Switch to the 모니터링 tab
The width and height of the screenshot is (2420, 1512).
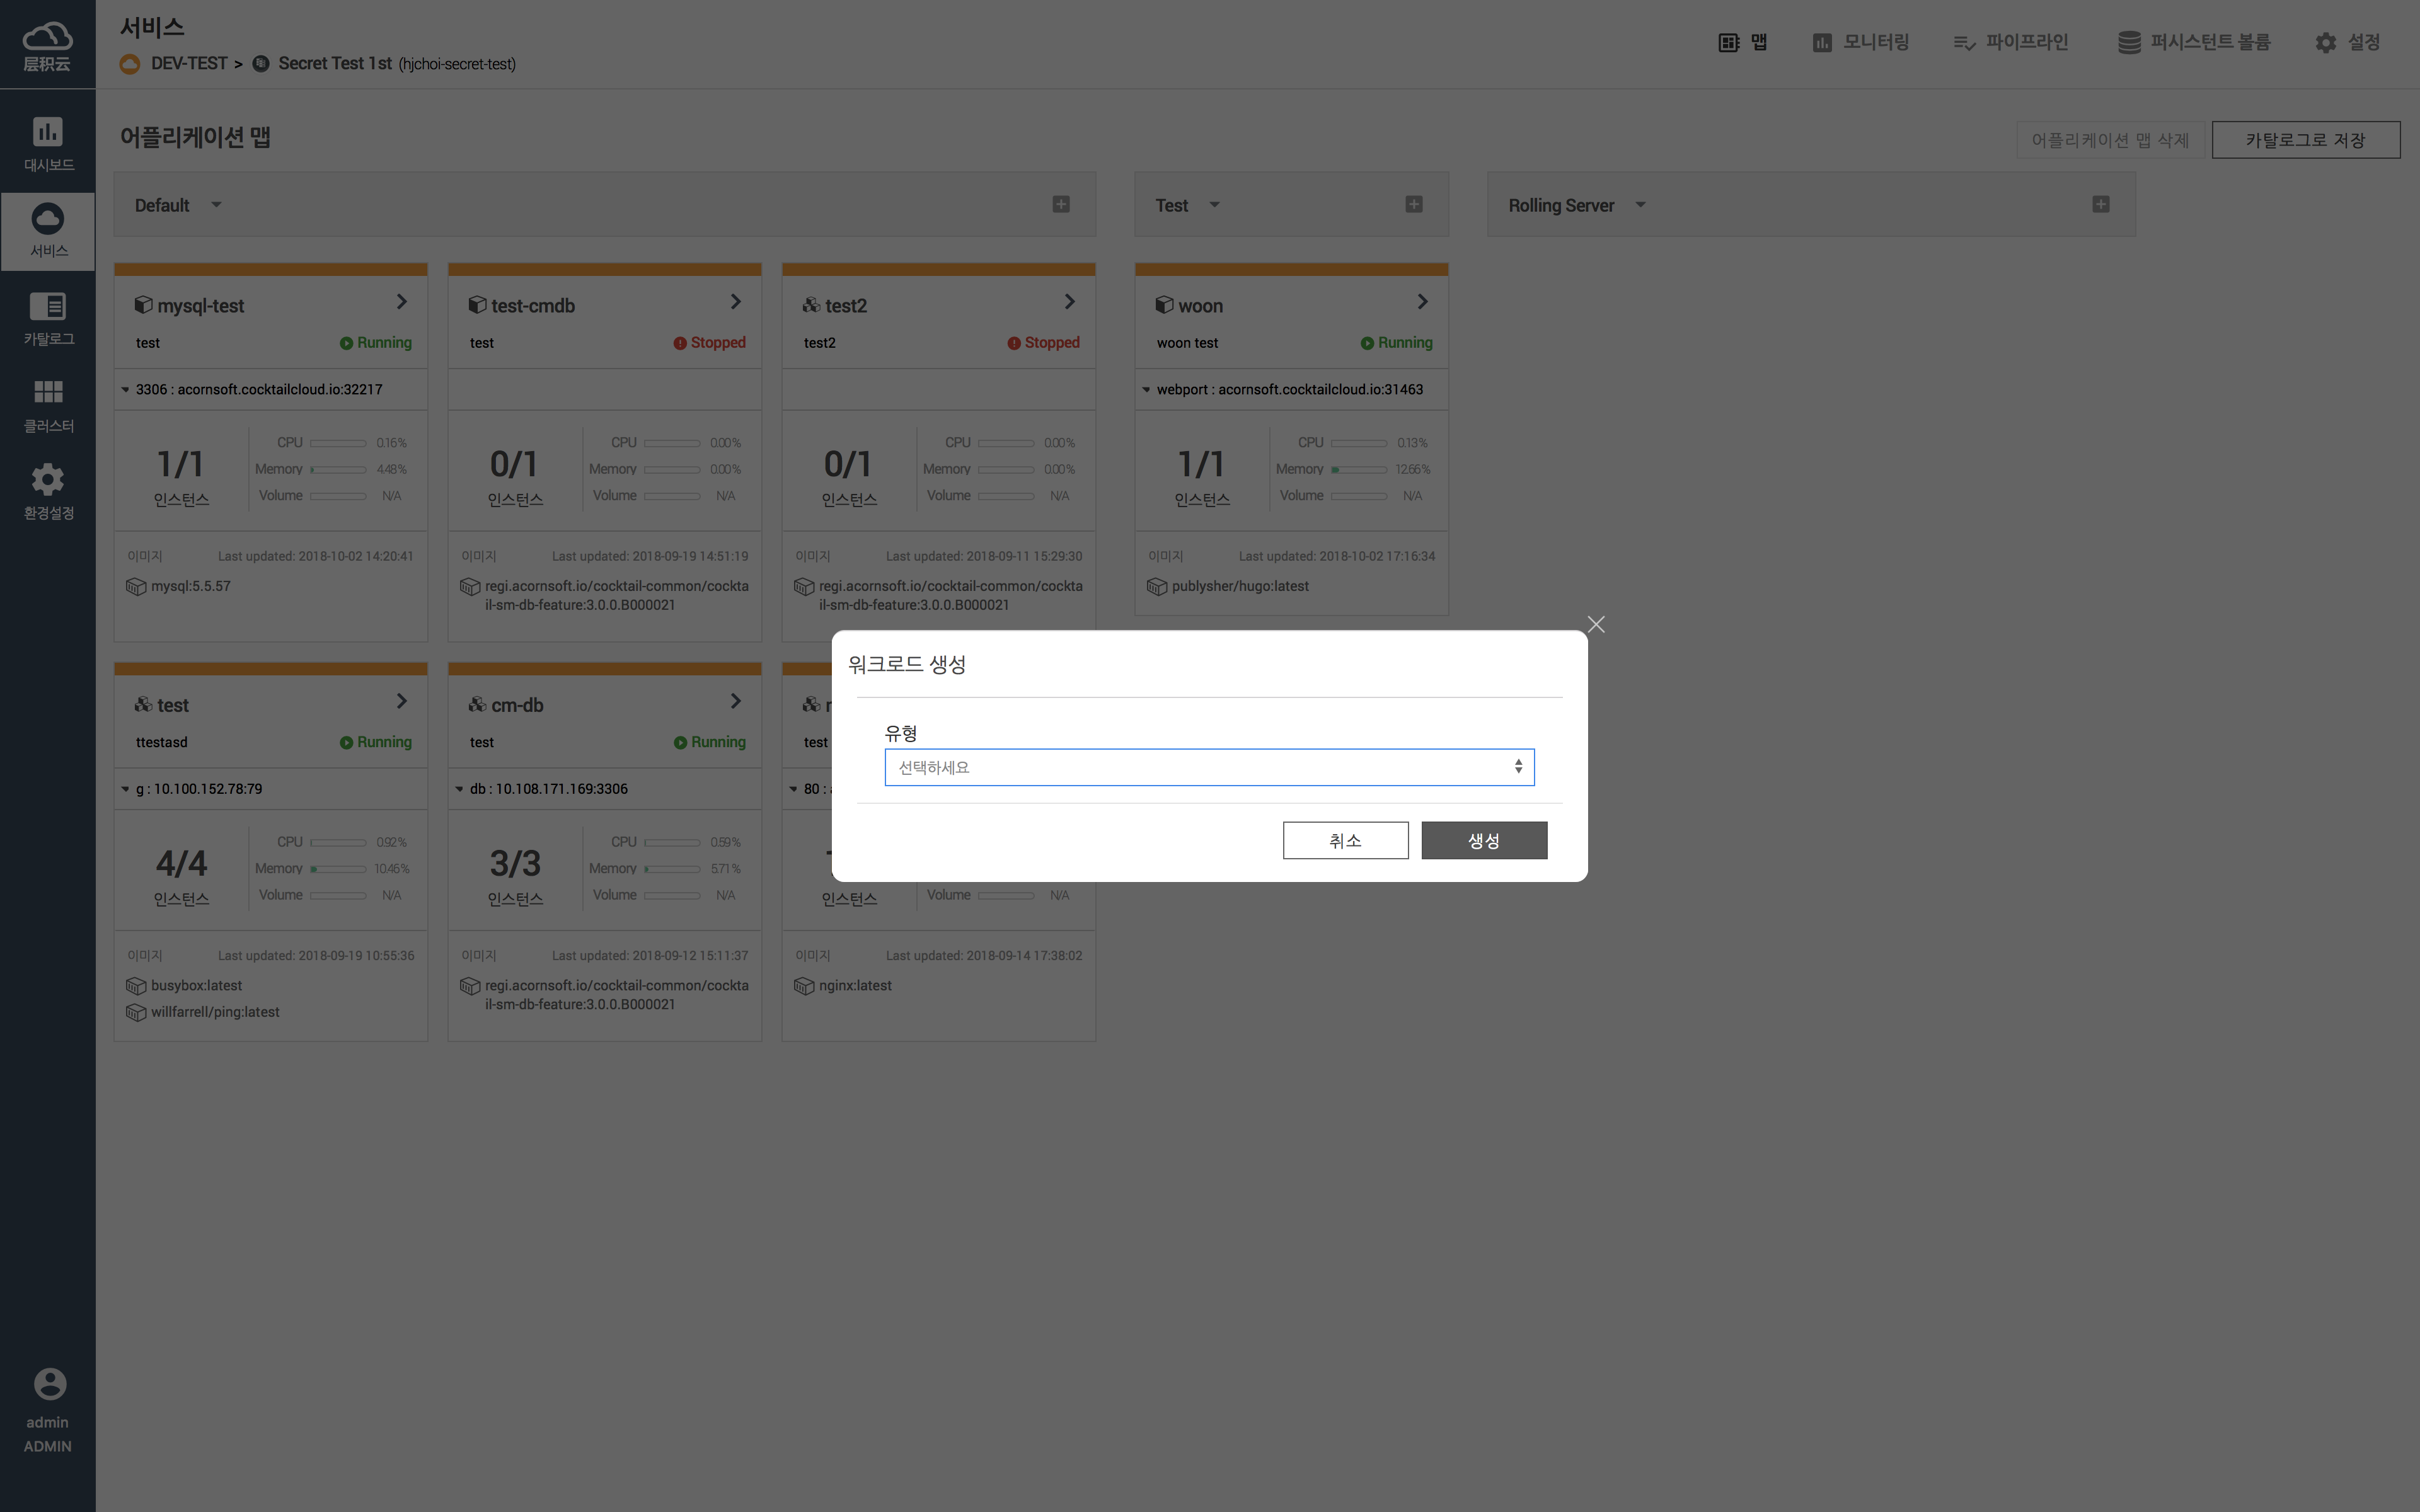click(x=1860, y=42)
